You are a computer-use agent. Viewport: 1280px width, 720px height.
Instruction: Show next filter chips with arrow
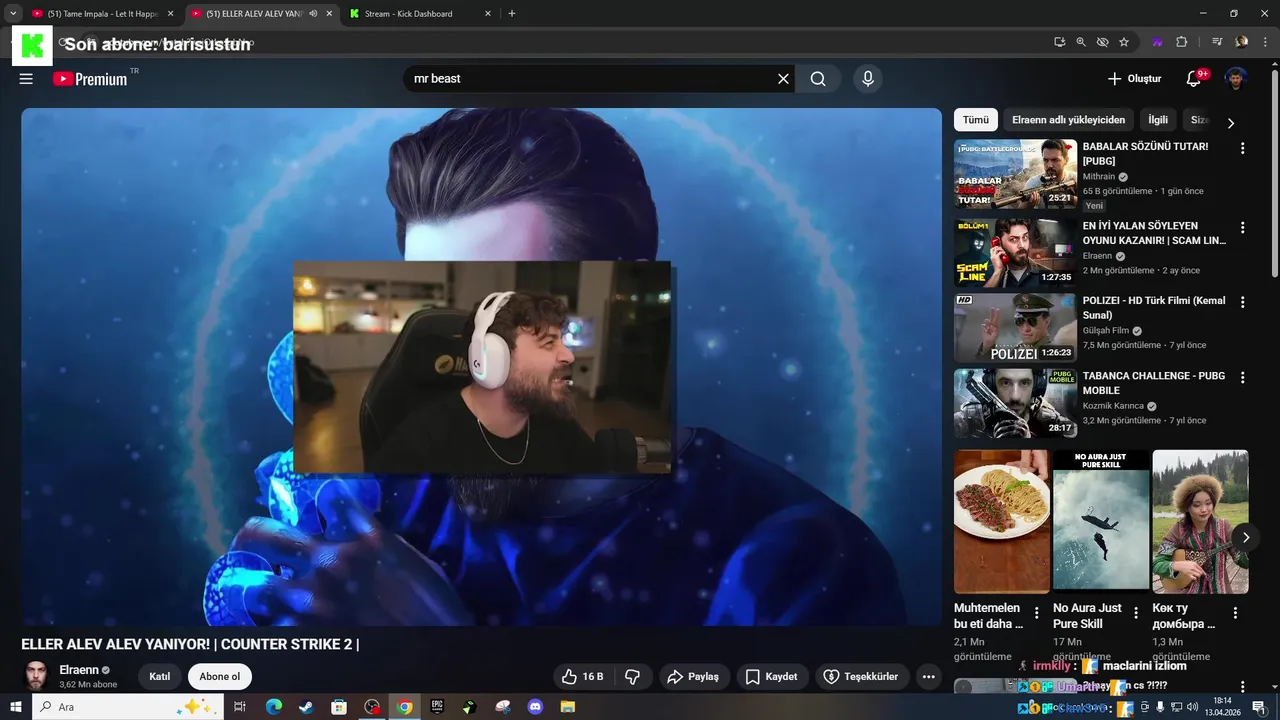click(1231, 123)
